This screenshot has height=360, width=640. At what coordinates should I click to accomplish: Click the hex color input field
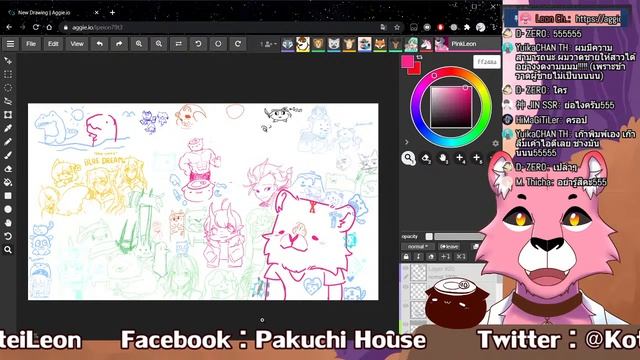487,62
